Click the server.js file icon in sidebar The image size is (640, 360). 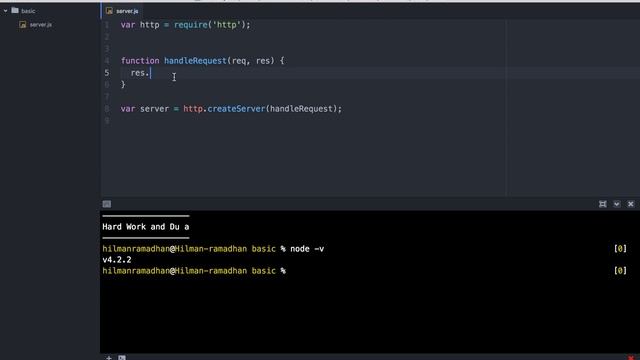click(23, 24)
